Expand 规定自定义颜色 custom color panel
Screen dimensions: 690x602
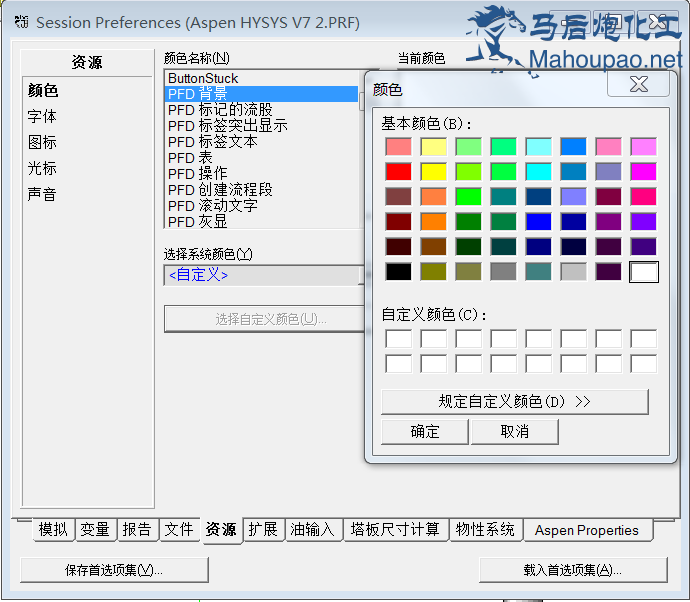tap(515, 401)
